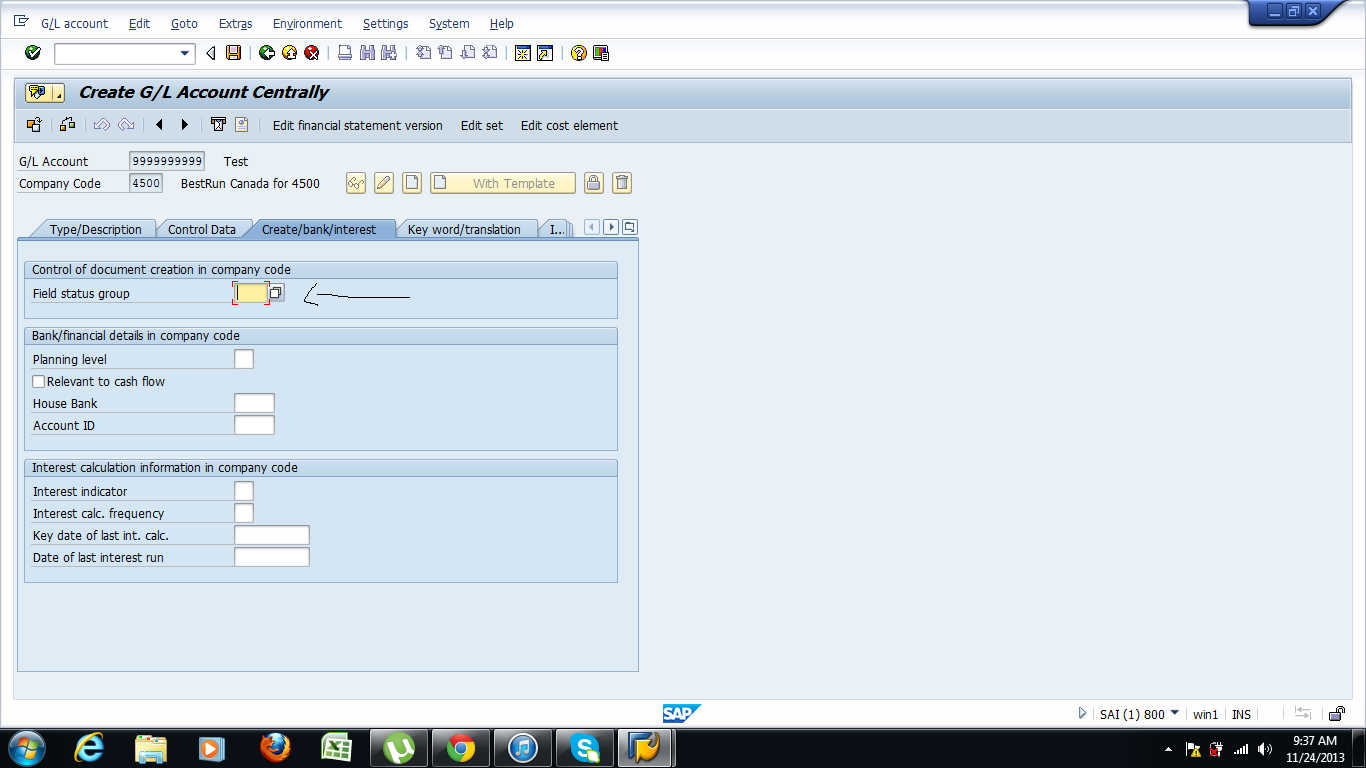Click the Create new session icon
The width and height of the screenshot is (1366, 768).
[521, 53]
